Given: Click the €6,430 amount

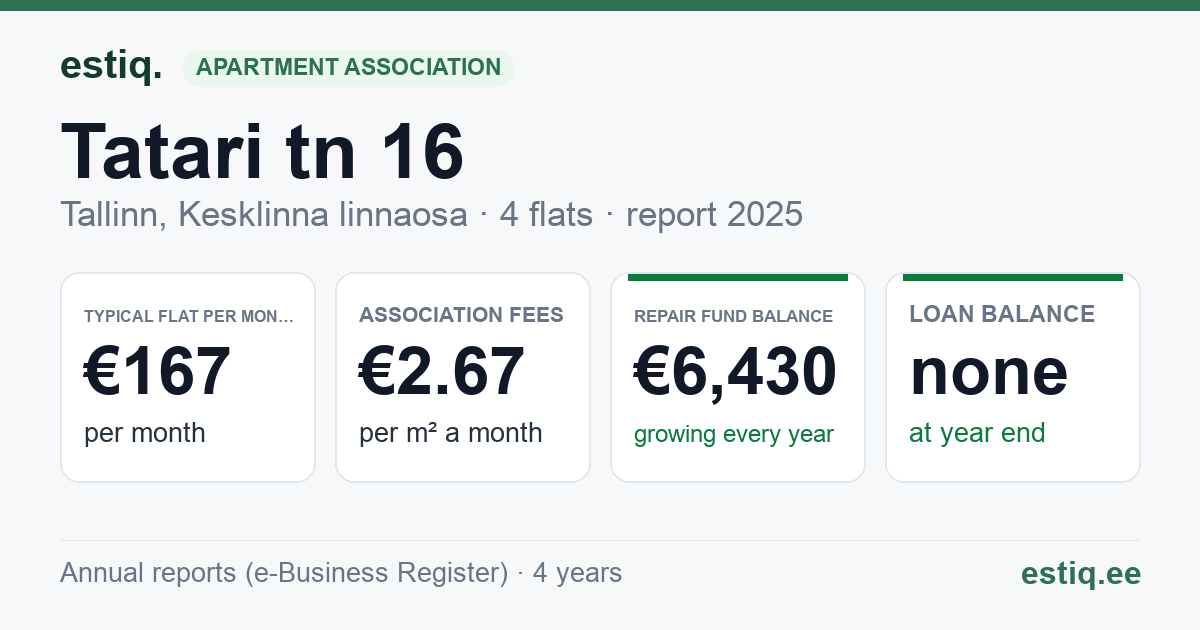Looking at the screenshot, I should pos(736,371).
